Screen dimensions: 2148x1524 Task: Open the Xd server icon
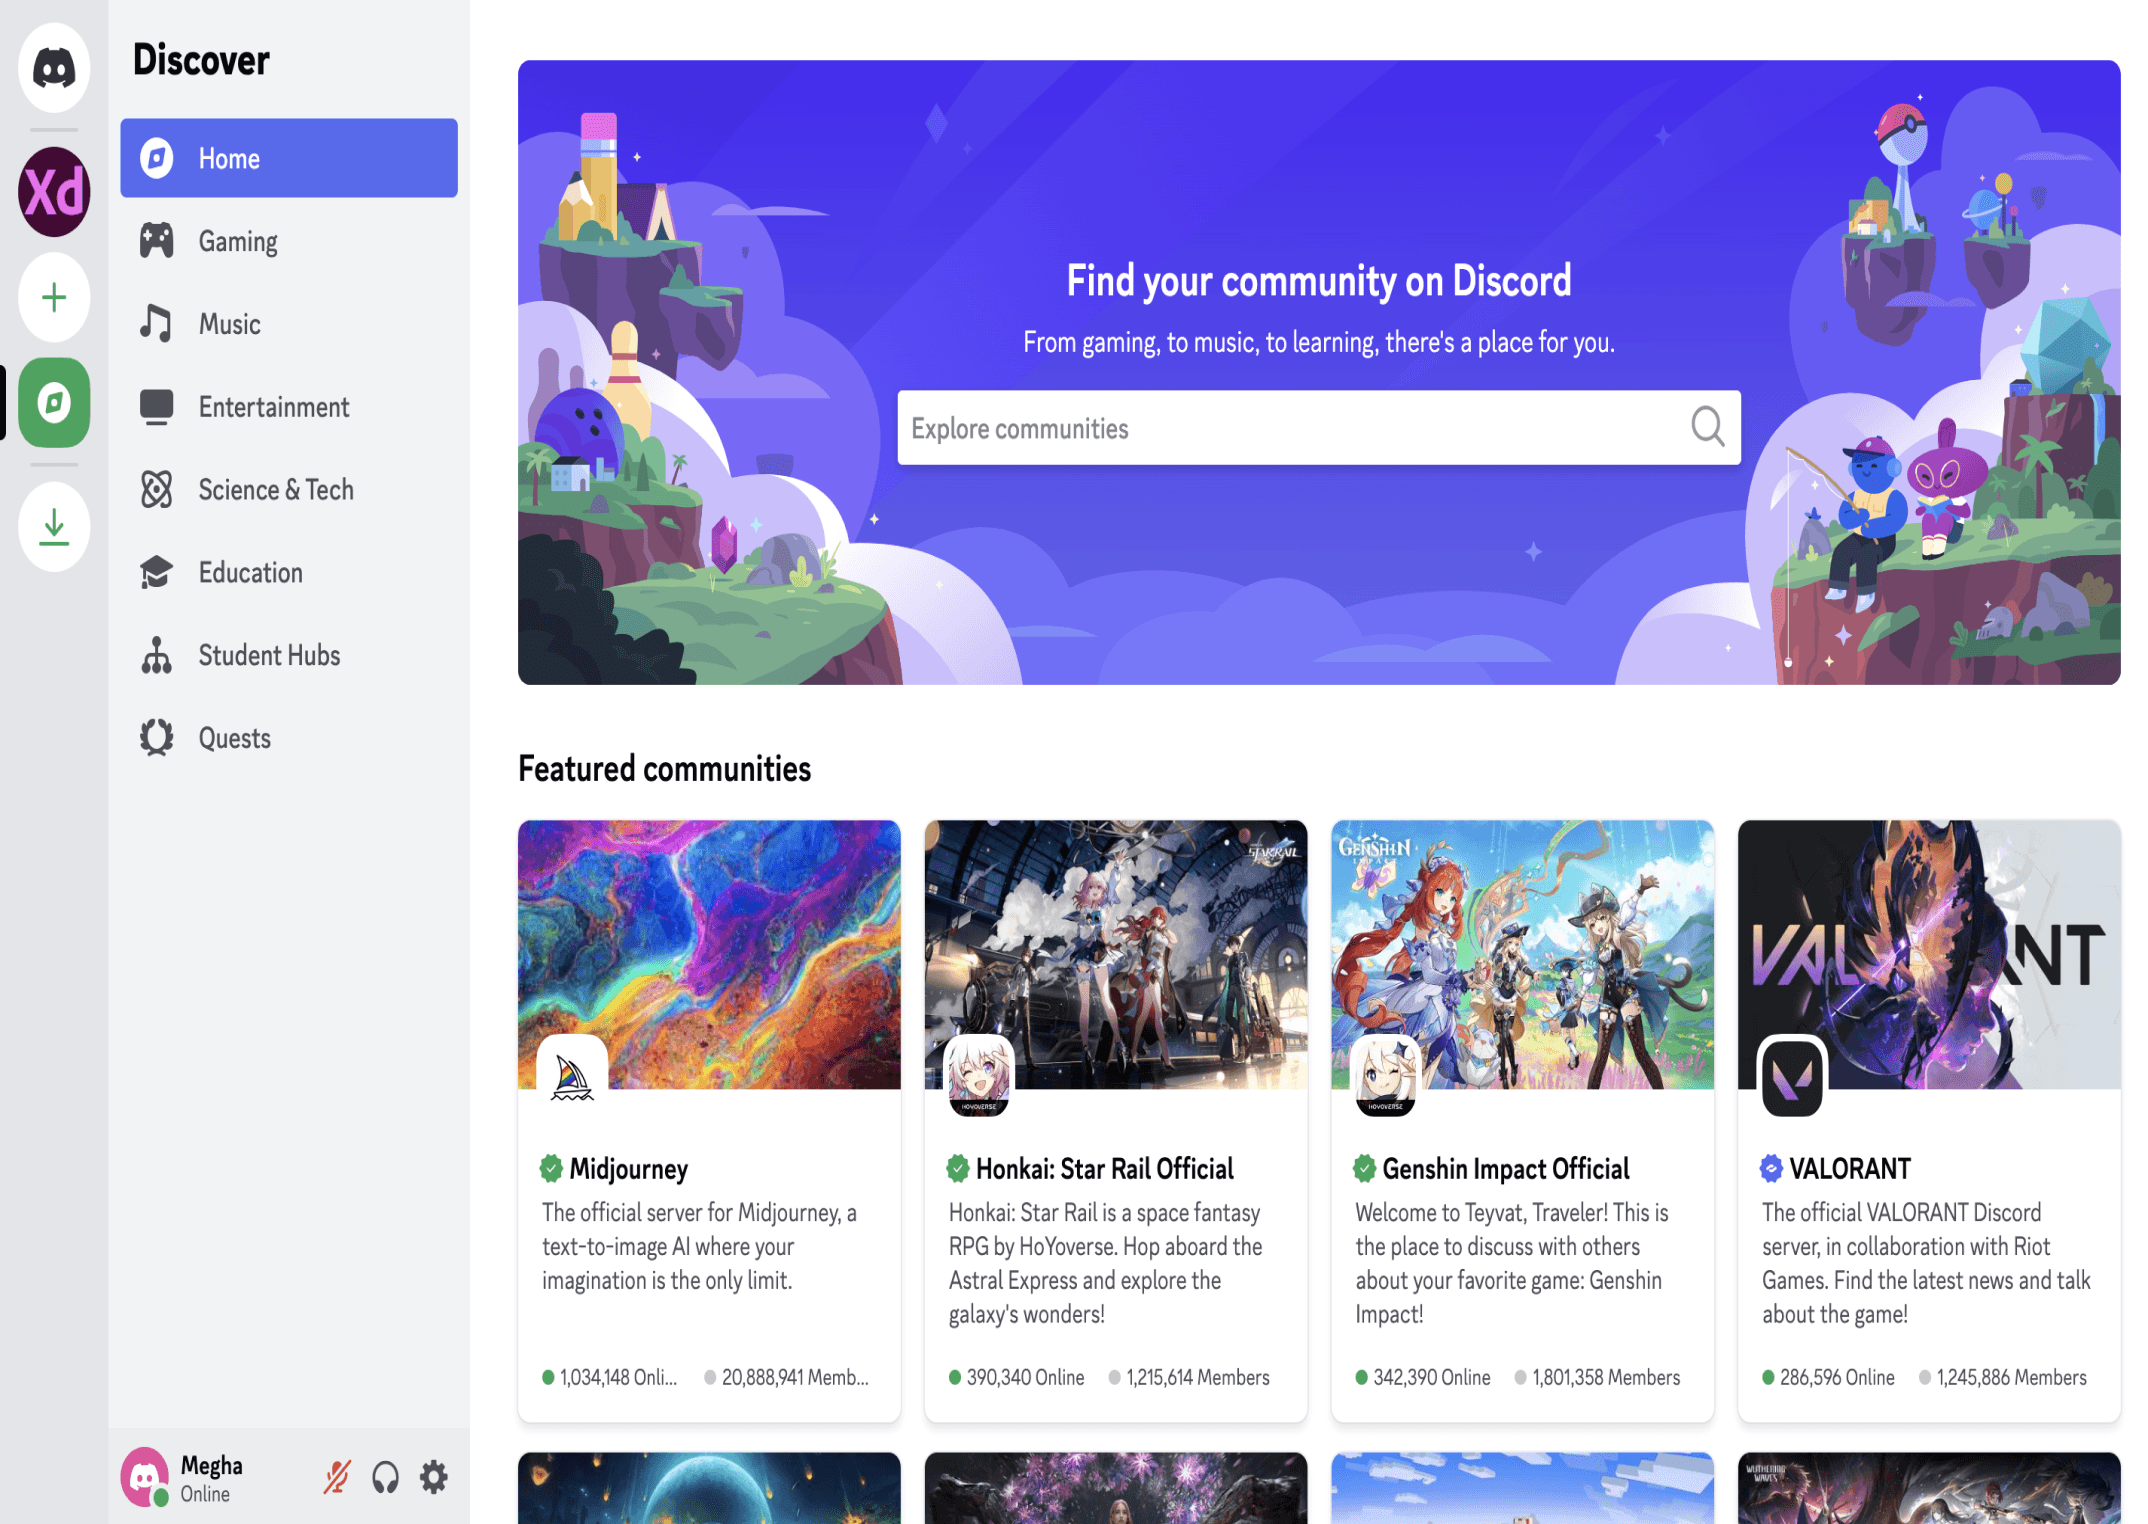pos(54,192)
